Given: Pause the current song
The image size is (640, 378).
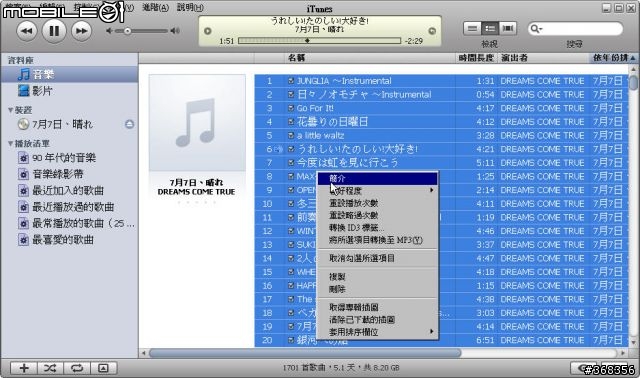Looking at the screenshot, I should click(x=54, y=31).
